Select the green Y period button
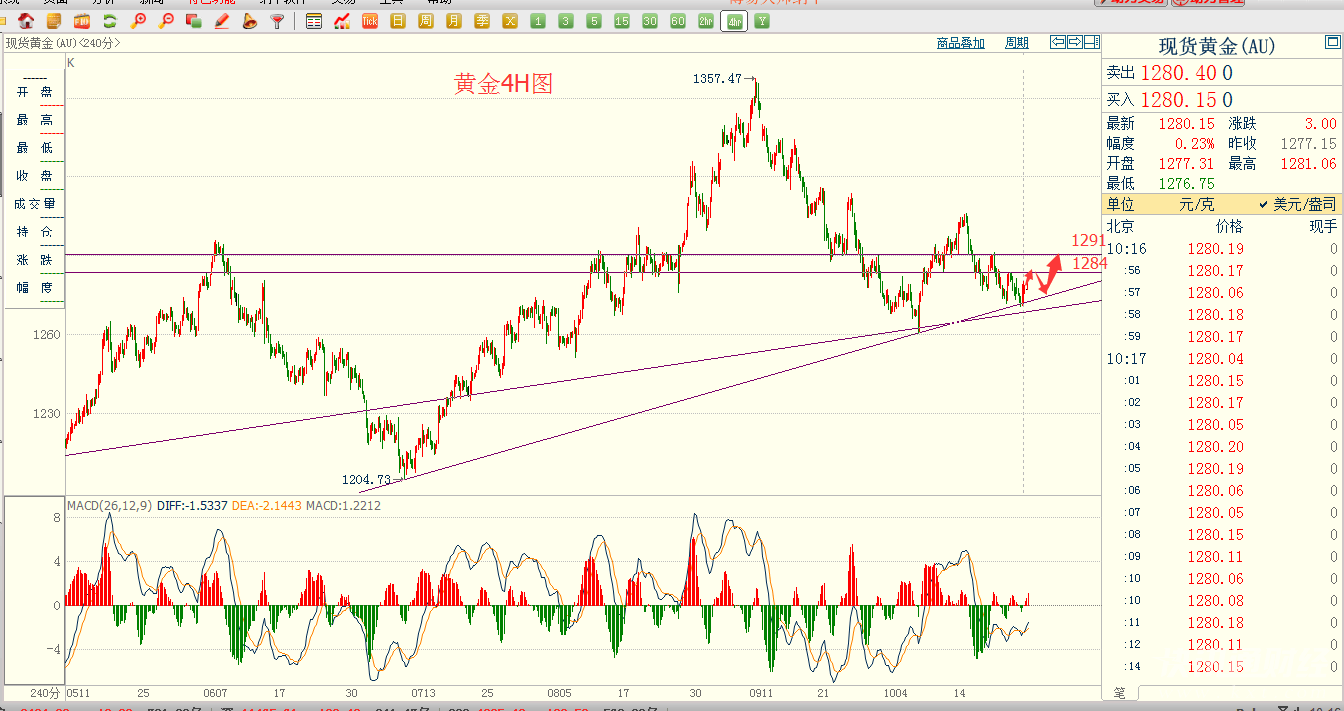1344x711 pixels. point(763,21)
